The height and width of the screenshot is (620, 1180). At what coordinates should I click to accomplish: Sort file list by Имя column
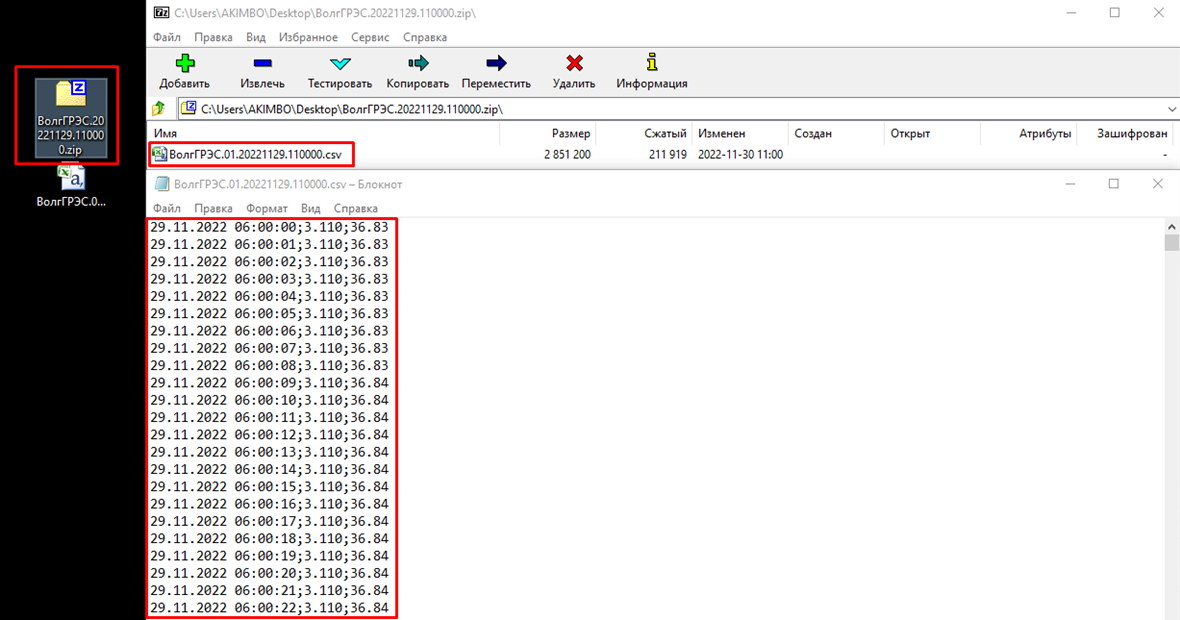pyautogui.click(x=166, y=133)
